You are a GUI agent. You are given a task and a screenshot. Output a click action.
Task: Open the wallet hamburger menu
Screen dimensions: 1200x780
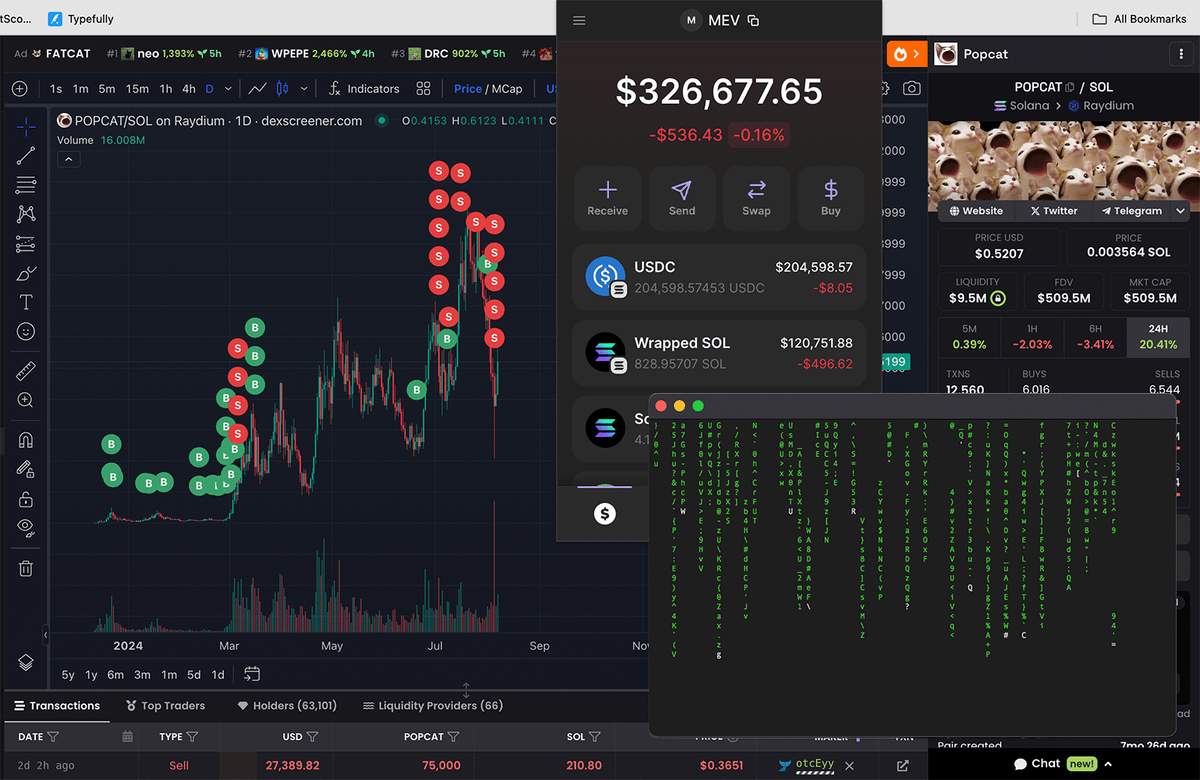coord(580,21)
